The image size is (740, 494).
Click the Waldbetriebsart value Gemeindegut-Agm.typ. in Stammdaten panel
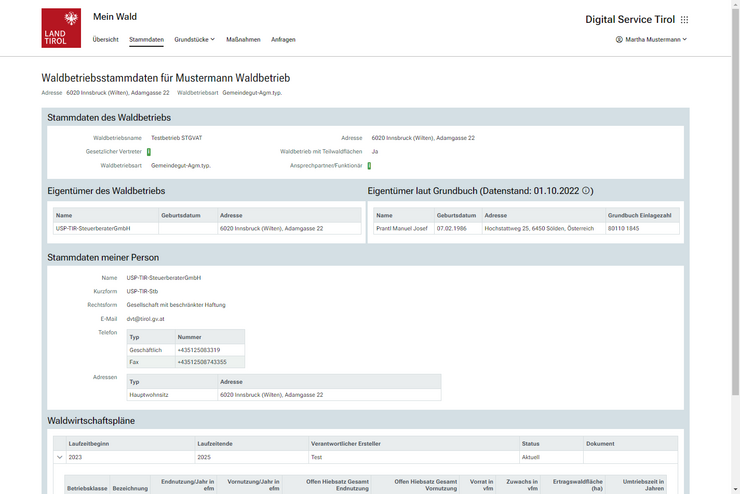tap(181, 166)
